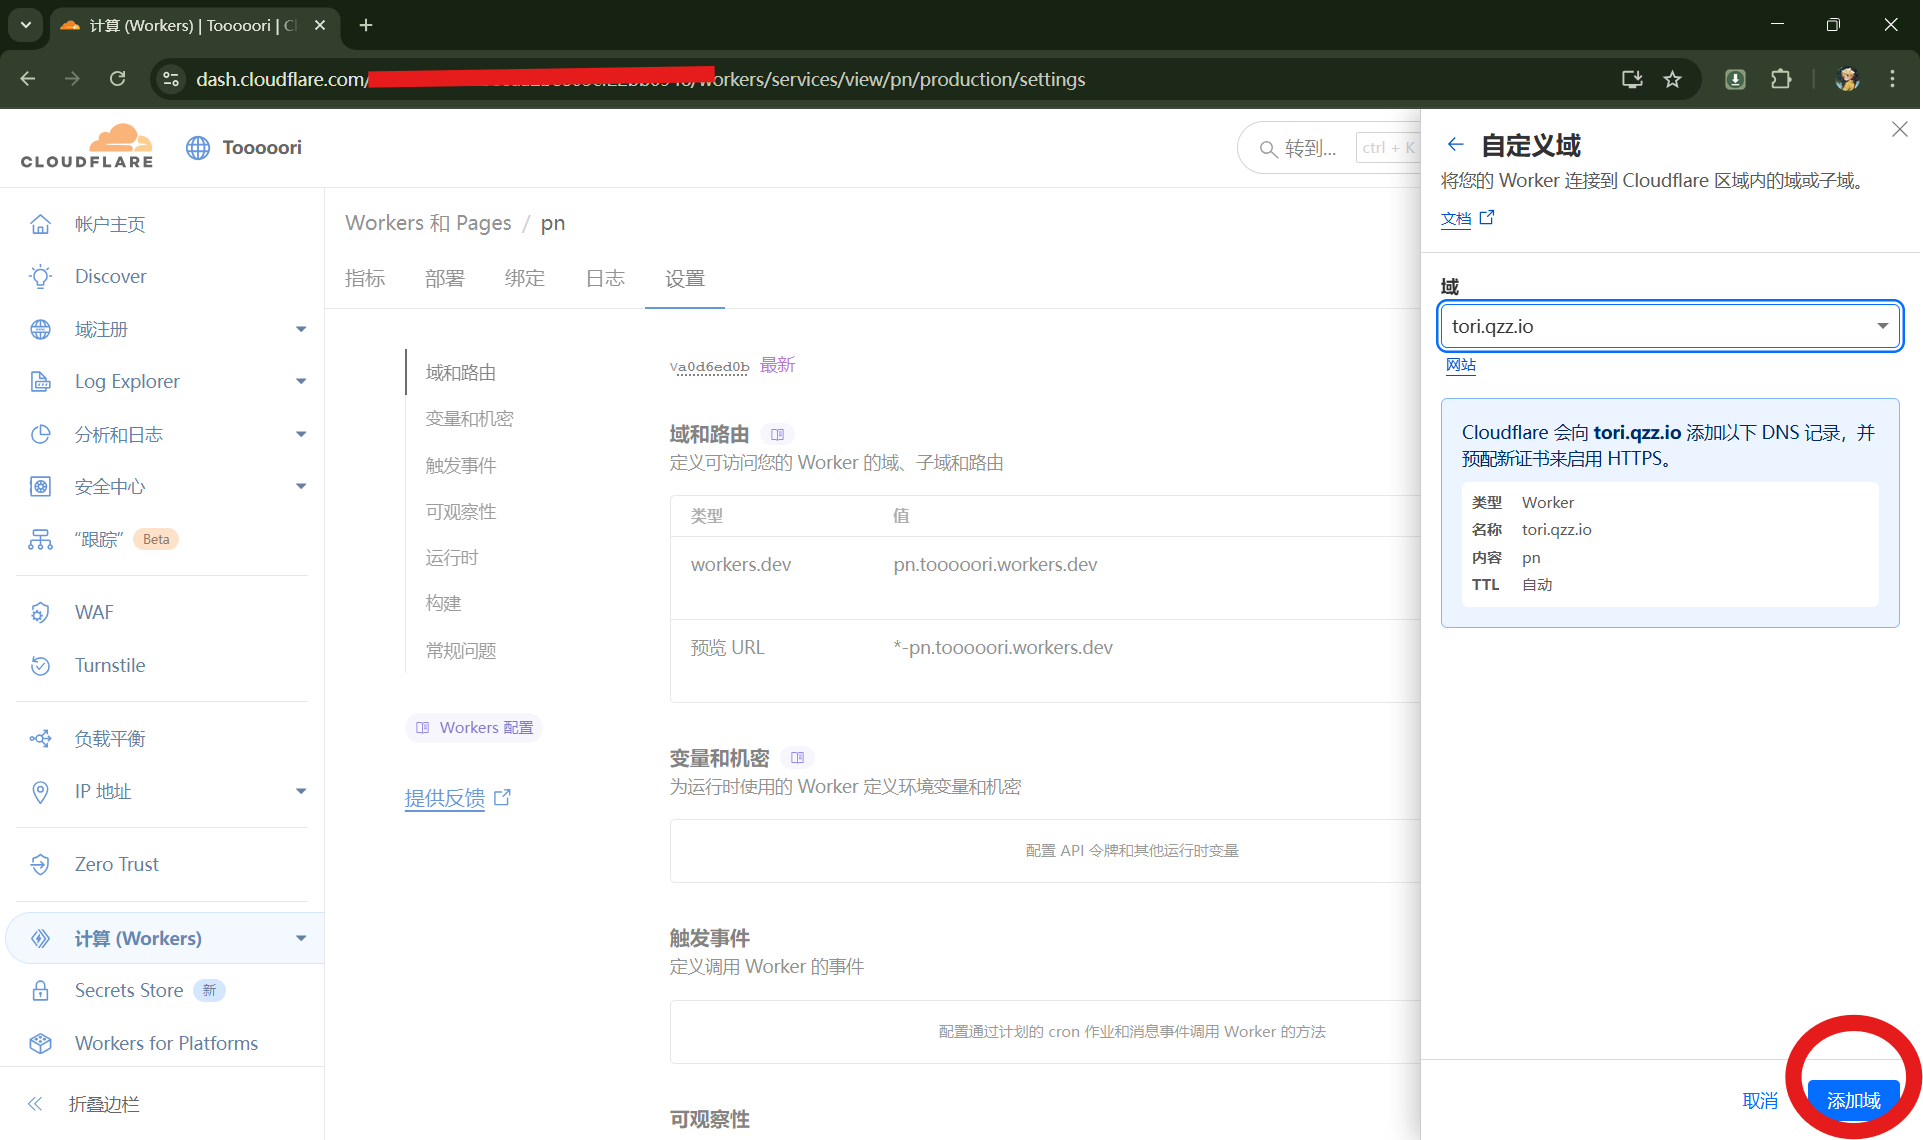Click the 添加域 button

tap(1852, 1100)
